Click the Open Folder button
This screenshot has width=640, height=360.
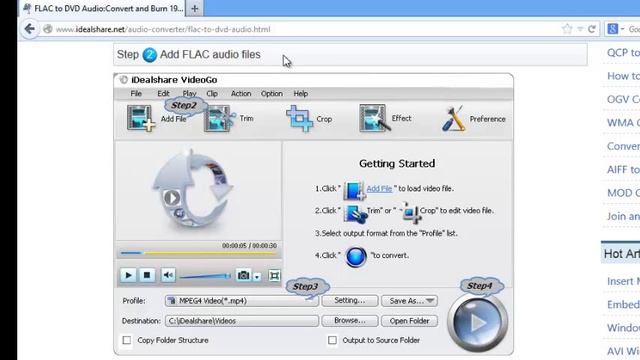pyautogui.click(x=409, y=321)
